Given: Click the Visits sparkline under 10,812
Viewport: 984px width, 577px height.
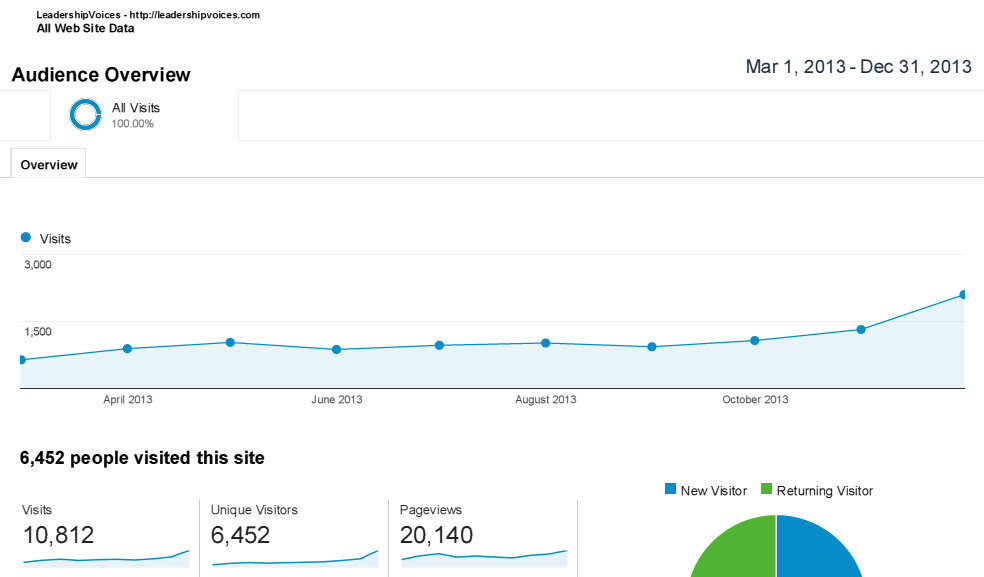Looking at the screenshot, I should pyautogui.click(x=105, y=558).
